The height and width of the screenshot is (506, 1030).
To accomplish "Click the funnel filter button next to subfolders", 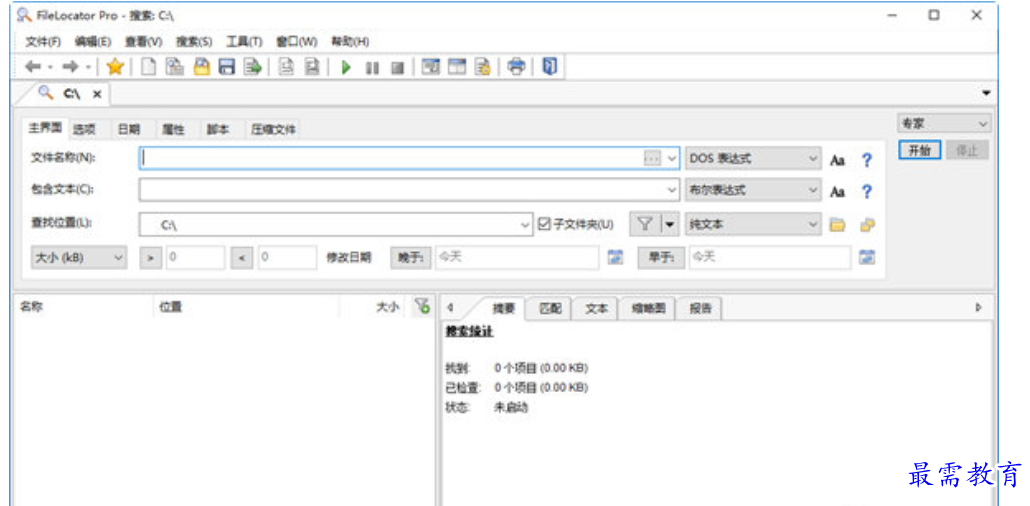I will click(645, 224).
